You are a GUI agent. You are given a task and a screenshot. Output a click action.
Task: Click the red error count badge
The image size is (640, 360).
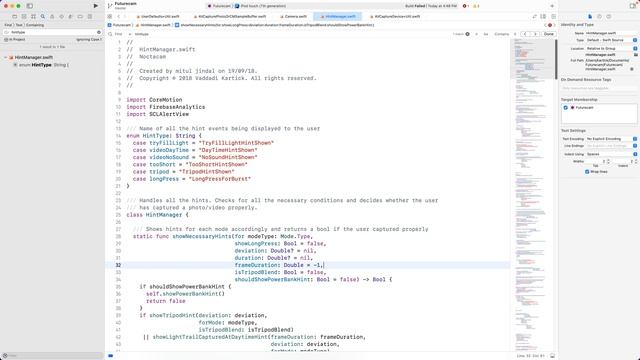coord(466,6)
